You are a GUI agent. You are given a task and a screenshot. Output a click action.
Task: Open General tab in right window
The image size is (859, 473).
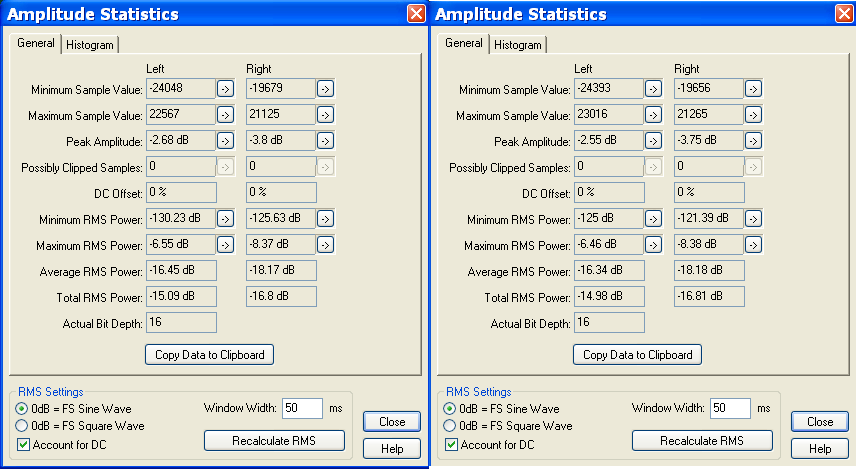(463, 43)
